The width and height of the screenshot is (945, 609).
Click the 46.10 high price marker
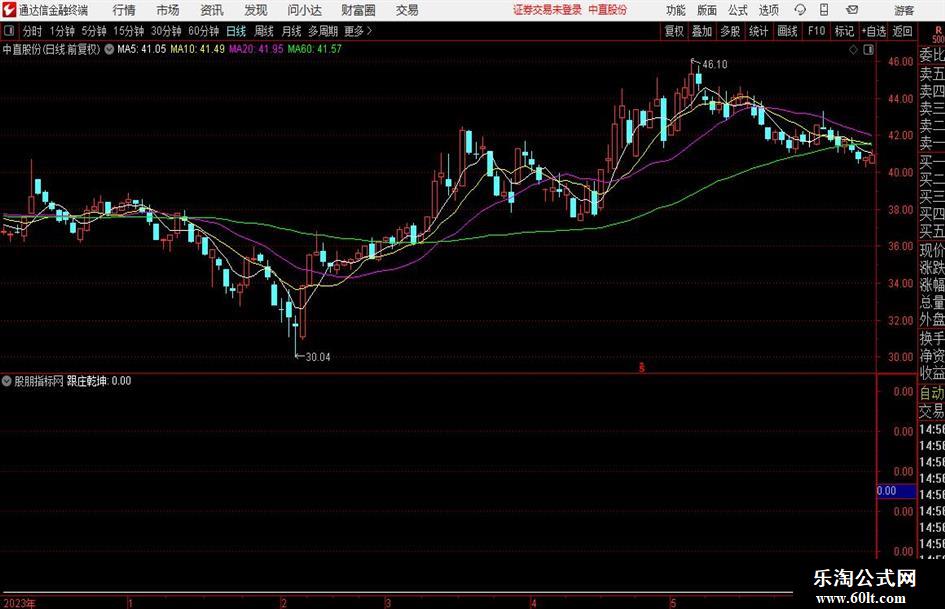pos(715,64)
